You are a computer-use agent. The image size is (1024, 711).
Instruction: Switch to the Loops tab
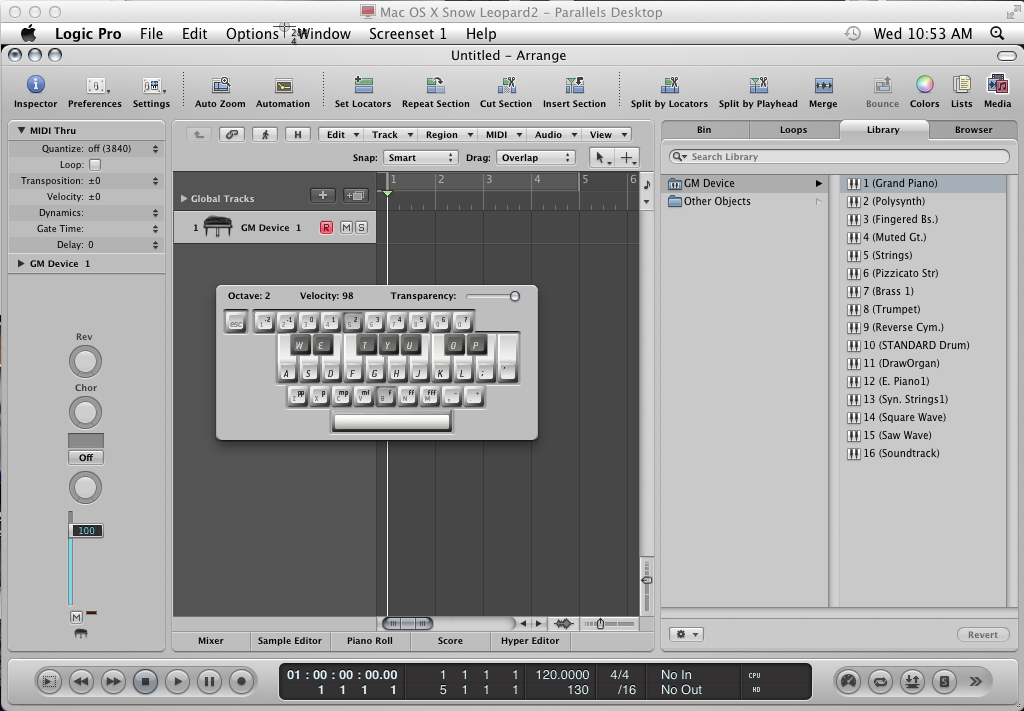793,130
